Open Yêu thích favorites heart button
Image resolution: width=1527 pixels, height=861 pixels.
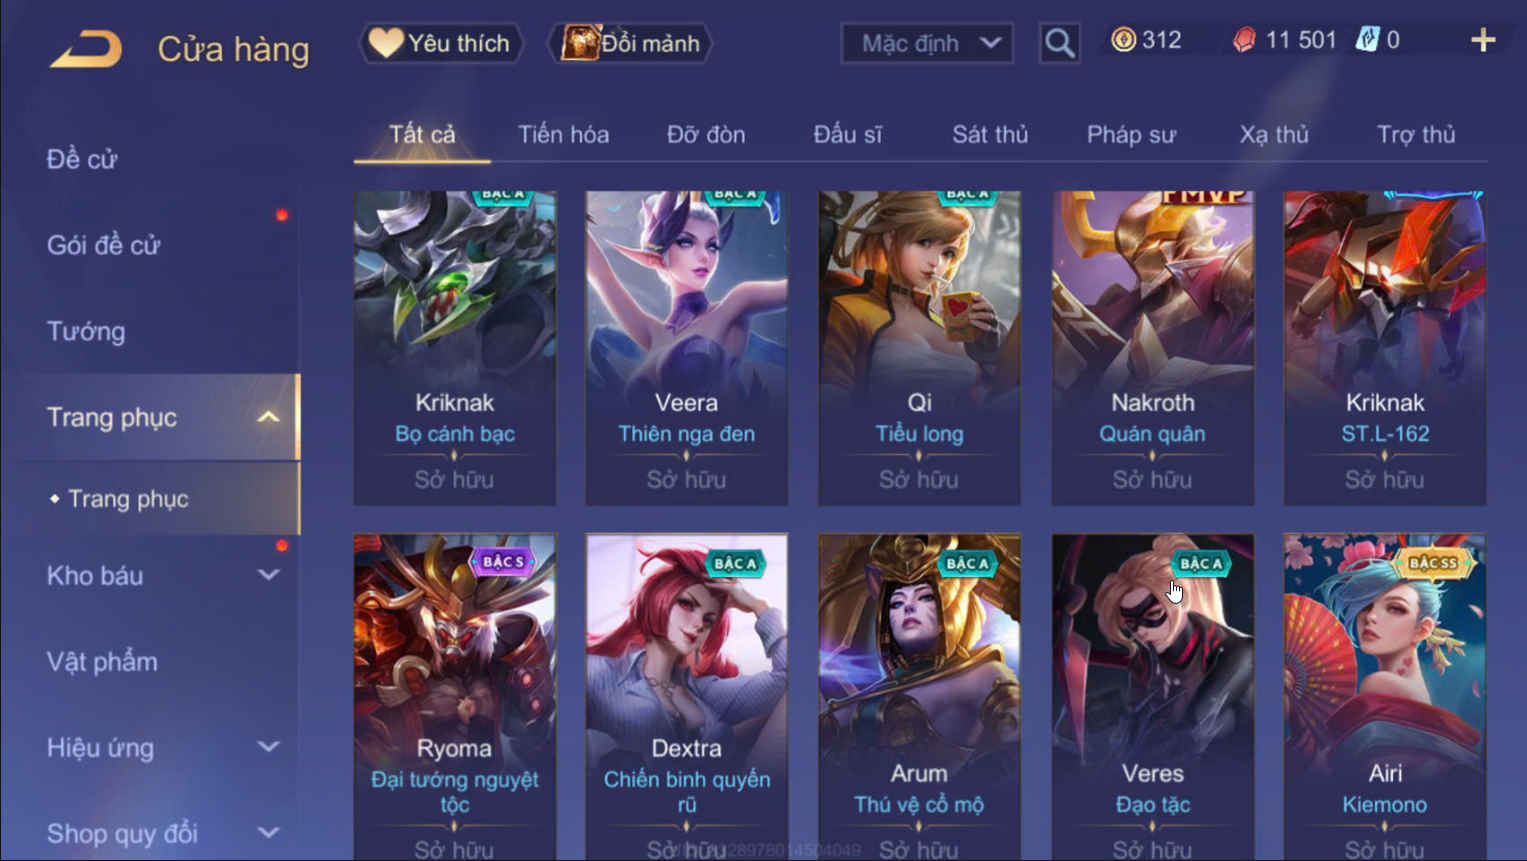pyautogui.click(x=440, y=43)
